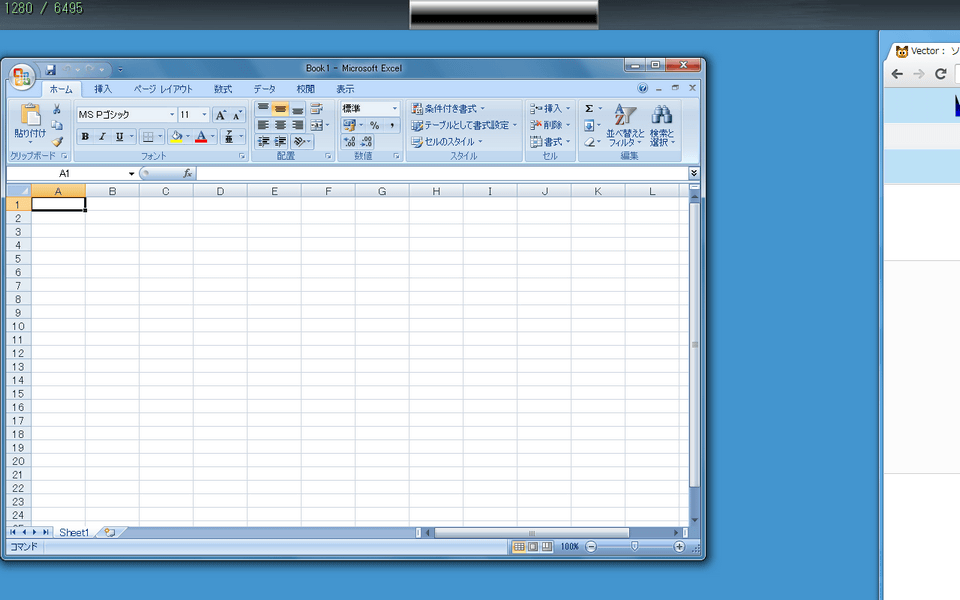
Task: Expand the formula bar with the chevron
Action: pos(694,173)
